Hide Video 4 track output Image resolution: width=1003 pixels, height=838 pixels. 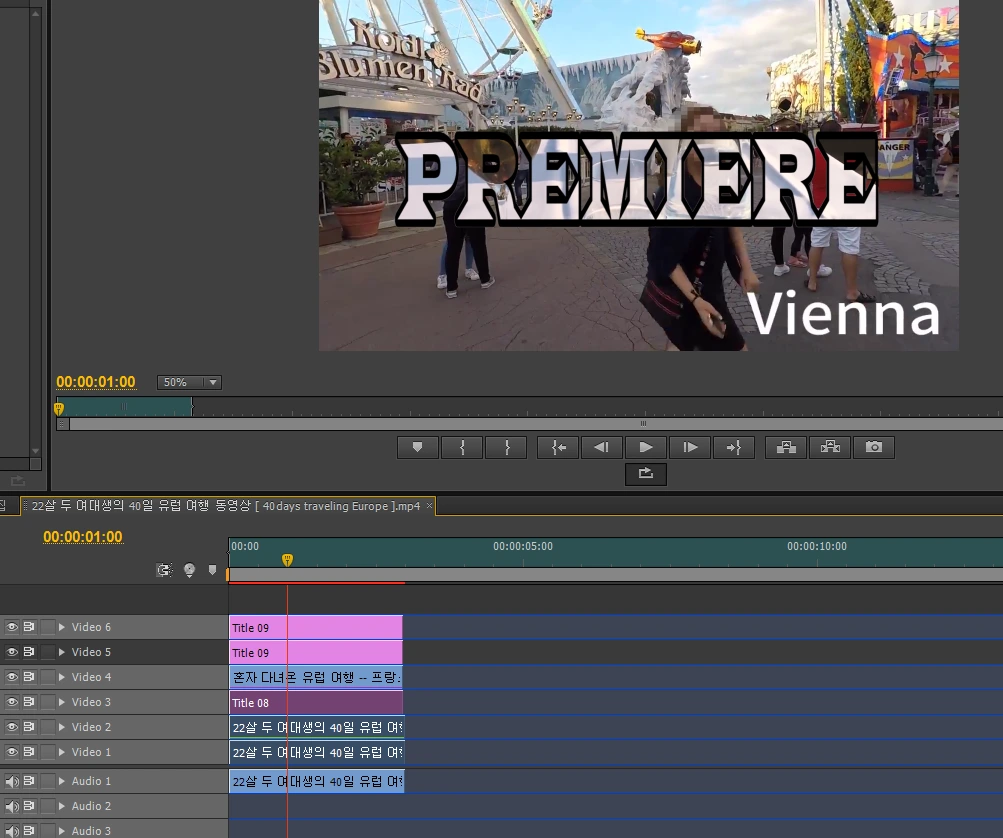12,677
